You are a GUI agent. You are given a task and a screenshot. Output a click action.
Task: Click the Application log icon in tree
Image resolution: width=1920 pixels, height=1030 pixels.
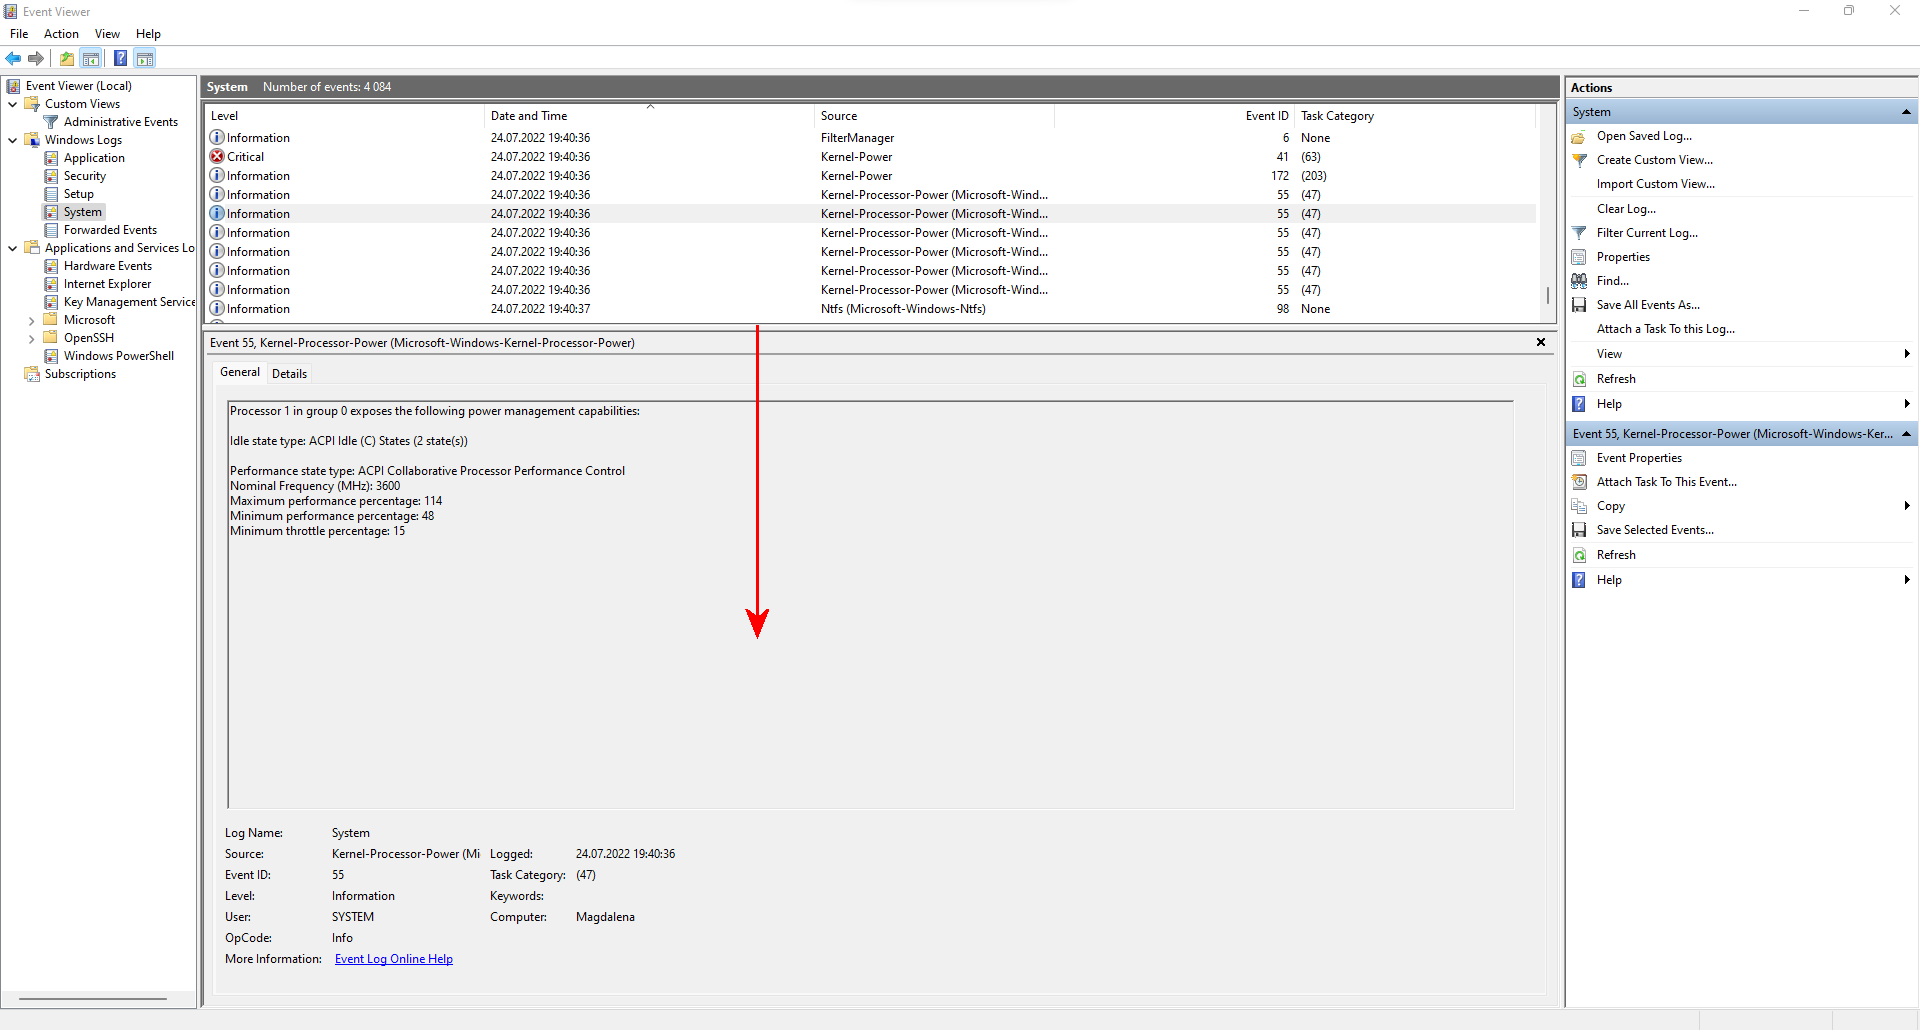pos(51,158)
